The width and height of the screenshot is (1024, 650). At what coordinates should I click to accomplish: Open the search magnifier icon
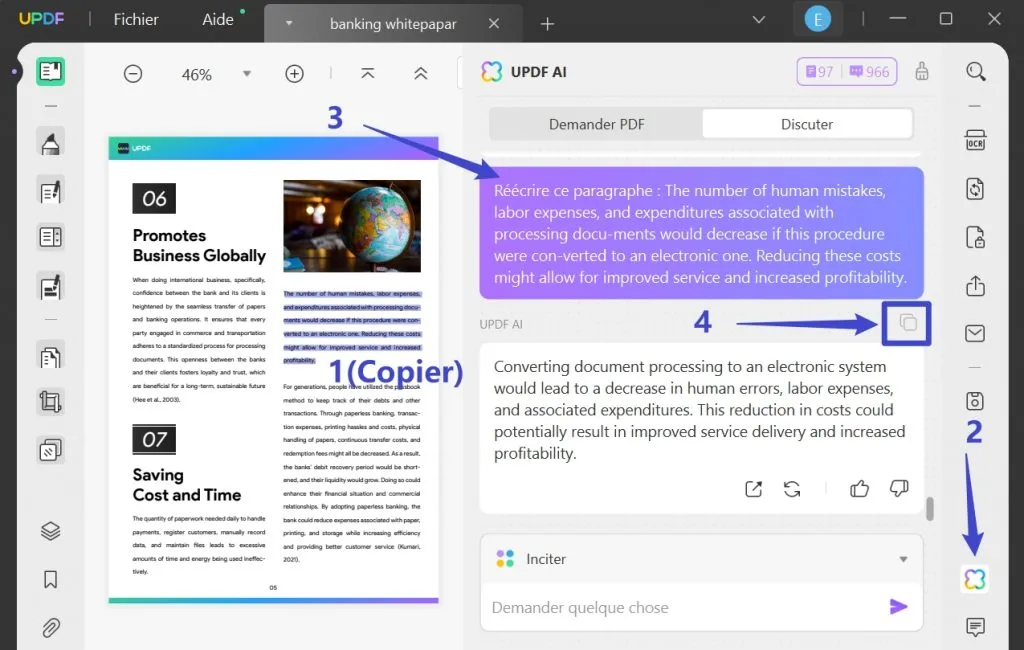pos(976,71)
